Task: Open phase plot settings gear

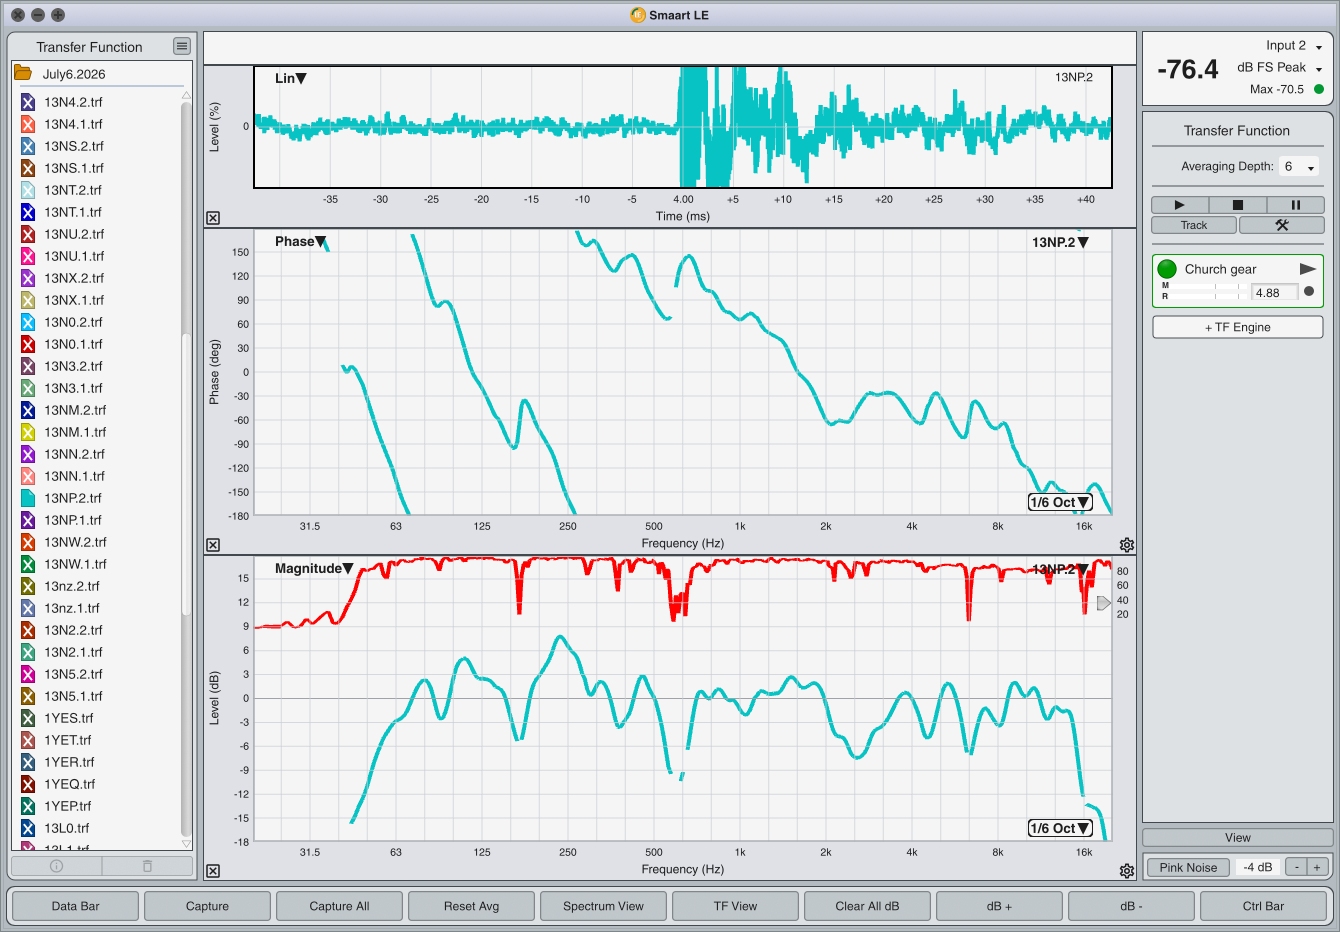Action: (1127, 545)
